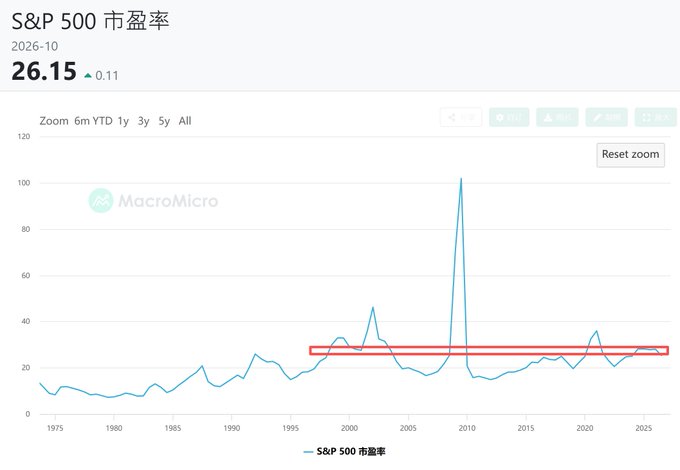680x470 pixels.
Task: Set chart zoom range to 5y
Action: (x=164, y=121)
